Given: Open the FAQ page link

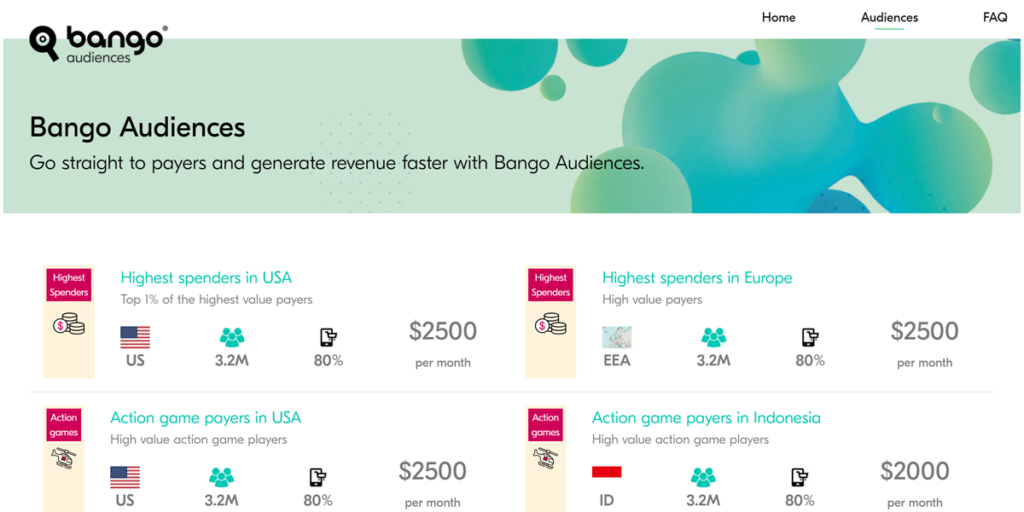Looking at the screenshot, I should tap(995, 17).
